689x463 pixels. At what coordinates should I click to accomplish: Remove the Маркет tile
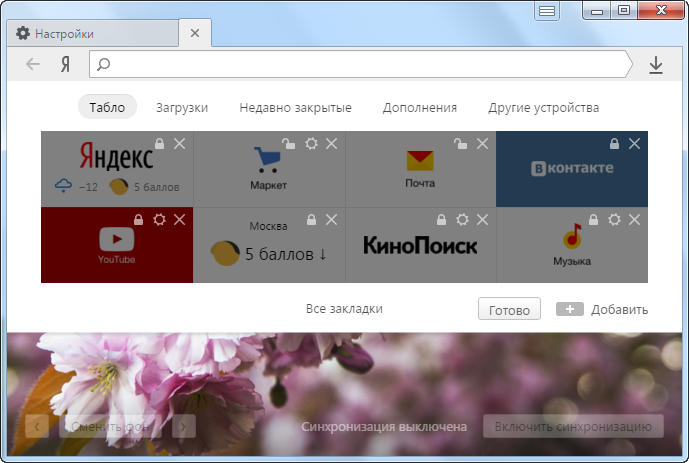(331, 144)
